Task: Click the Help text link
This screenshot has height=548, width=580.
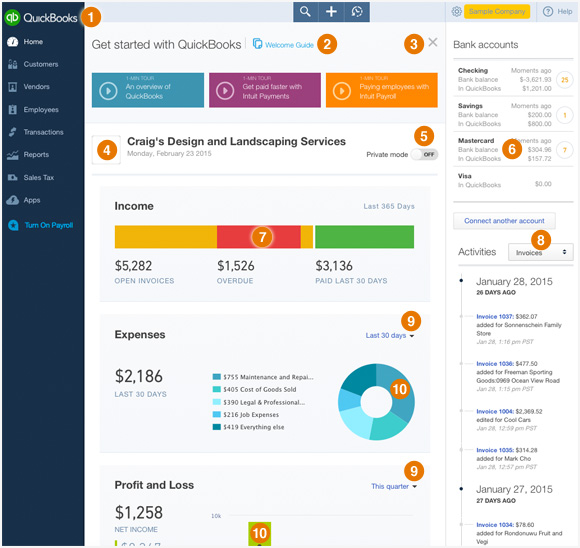Action: click(564, 11)
